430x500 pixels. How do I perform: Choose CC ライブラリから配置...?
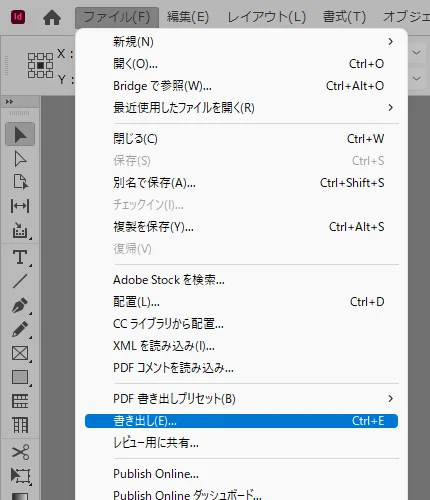241,324
